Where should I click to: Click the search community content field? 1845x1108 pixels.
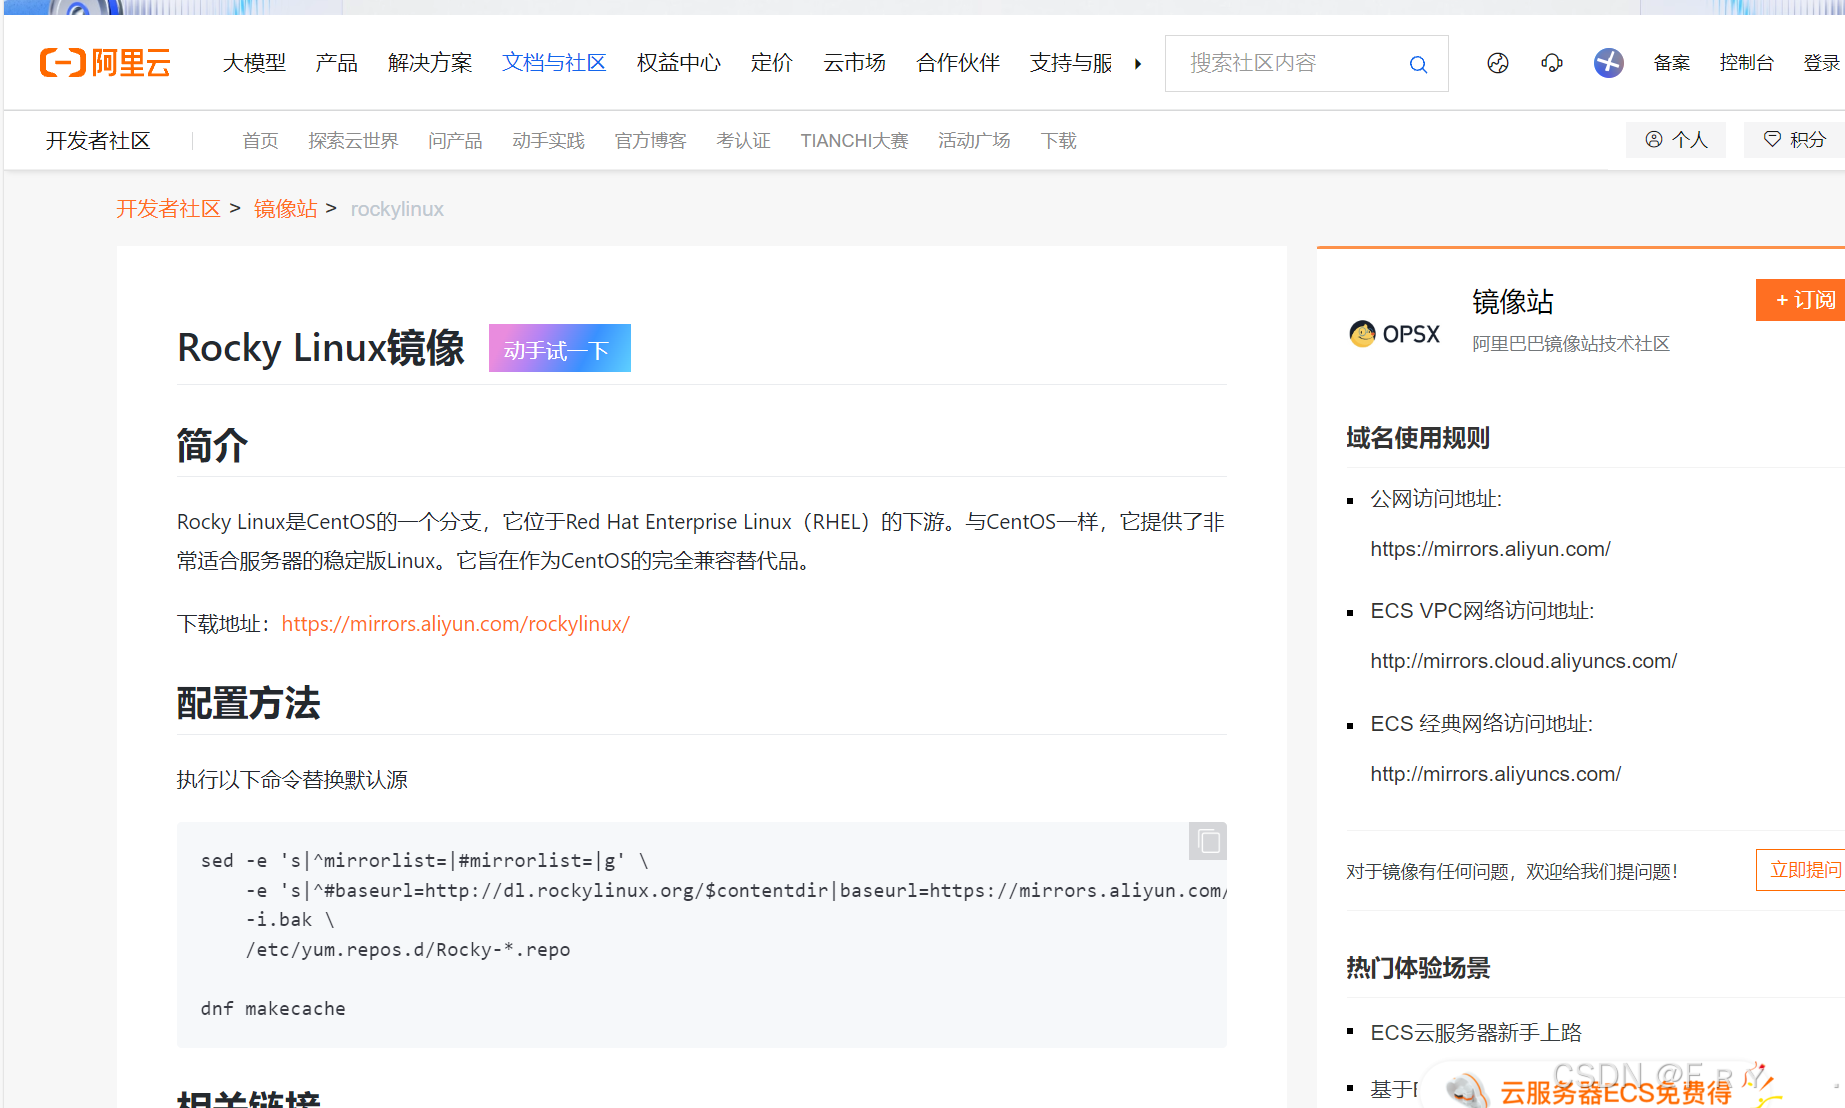coord(1290,63)
